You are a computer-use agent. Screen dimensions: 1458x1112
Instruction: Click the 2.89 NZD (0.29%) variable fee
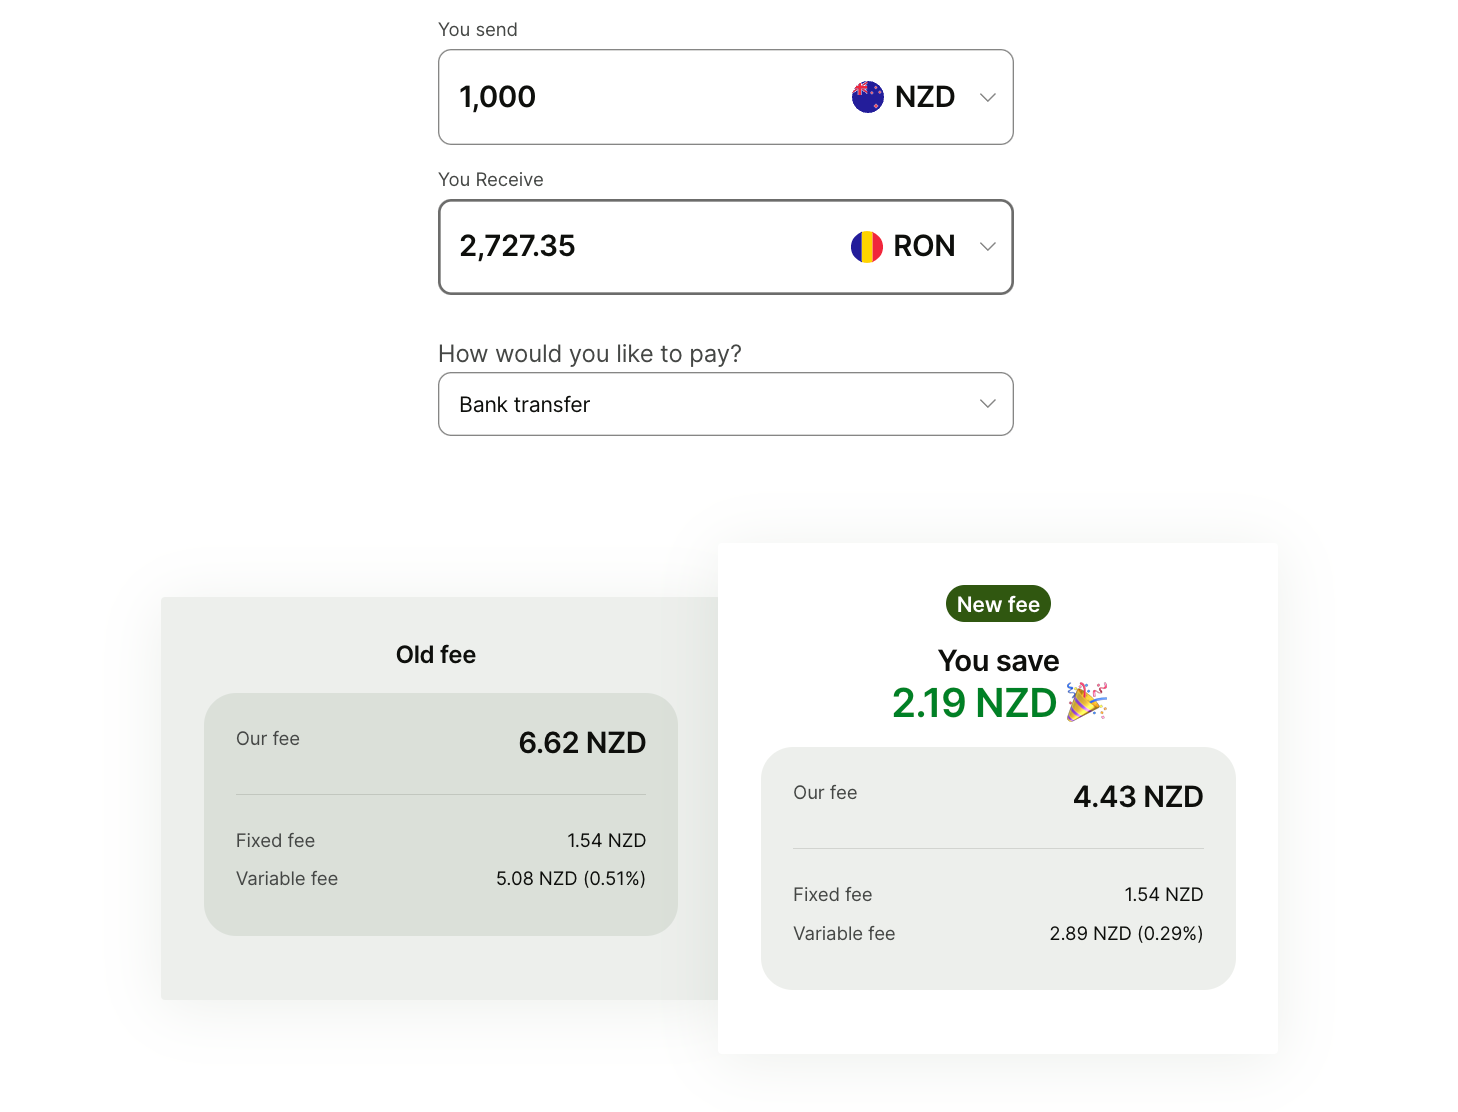[x=1126, y=933]
